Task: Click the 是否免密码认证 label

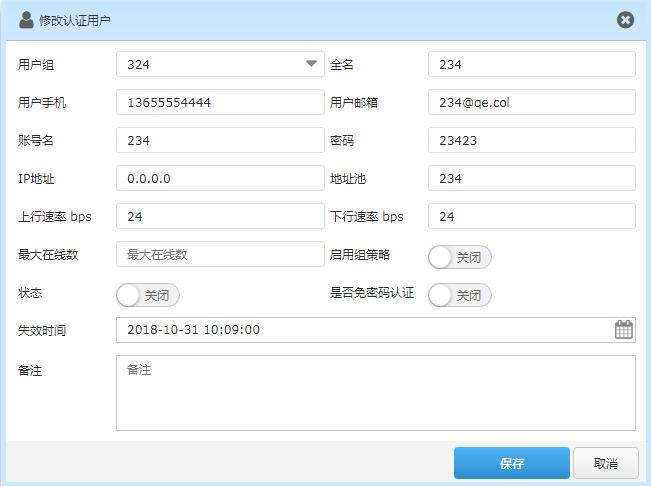Action: tap(372, 293)
